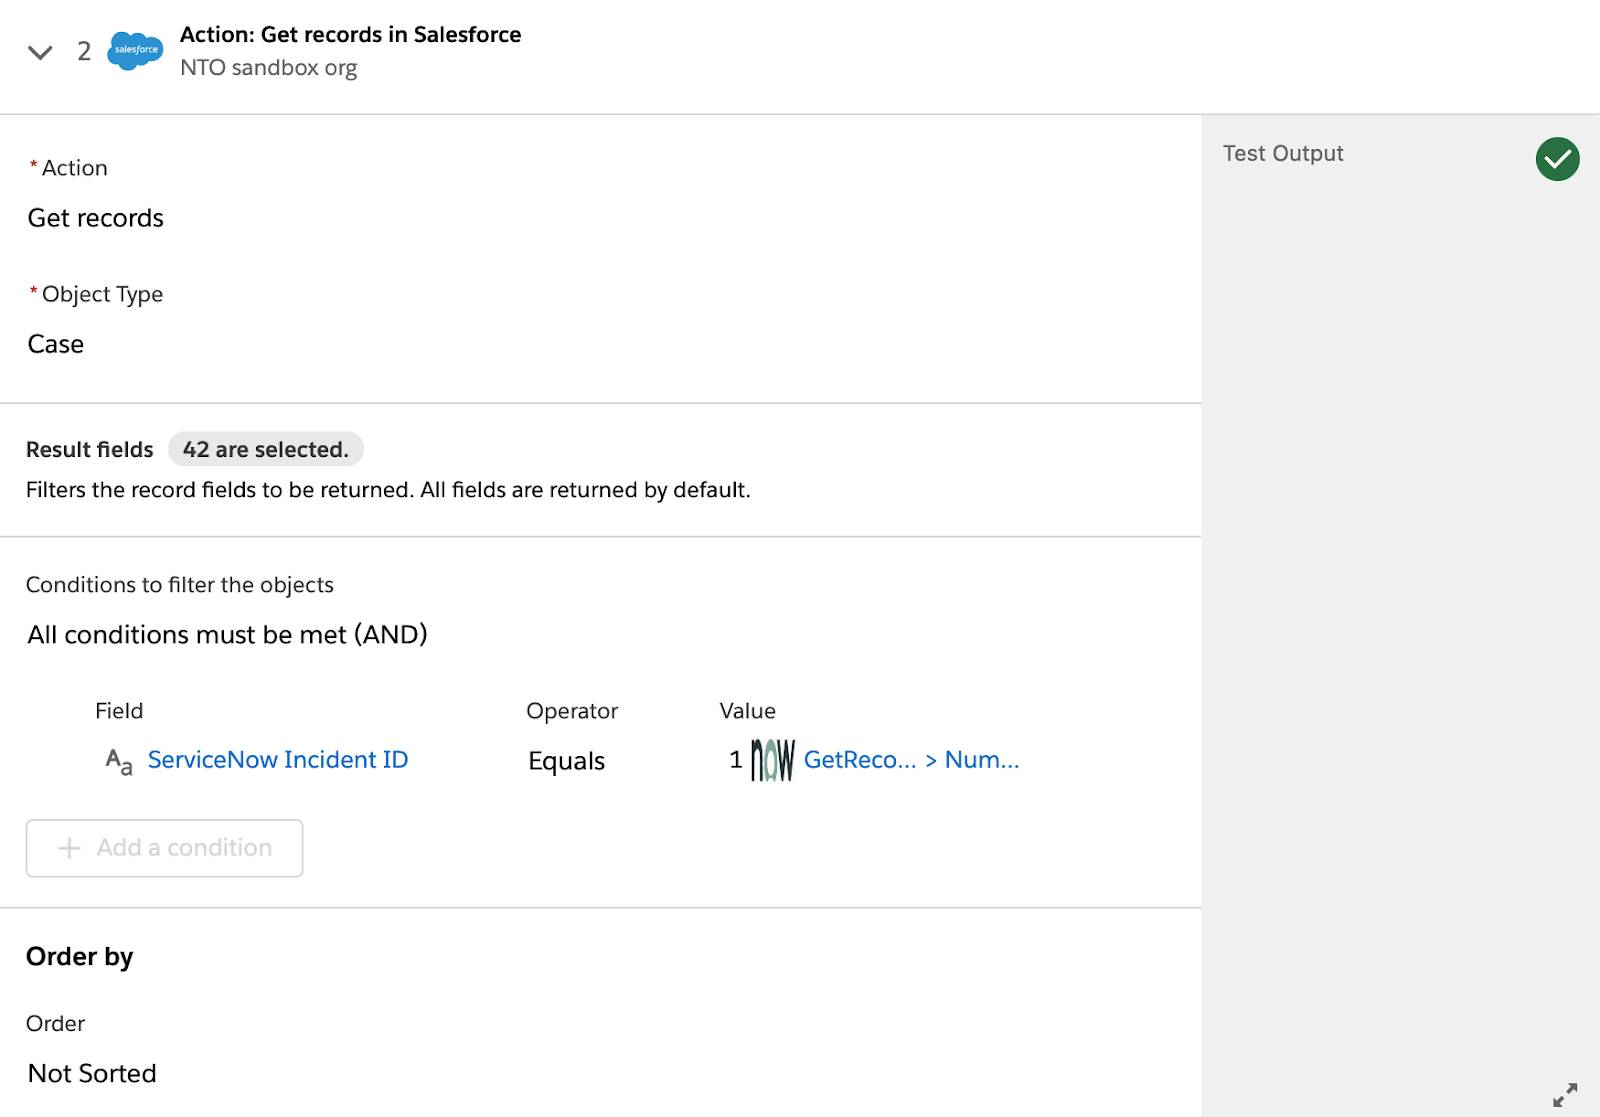This screenshot has height=1117, width=1600.
Task: Click the green test success checkmark
Action: coord(1557,159)
